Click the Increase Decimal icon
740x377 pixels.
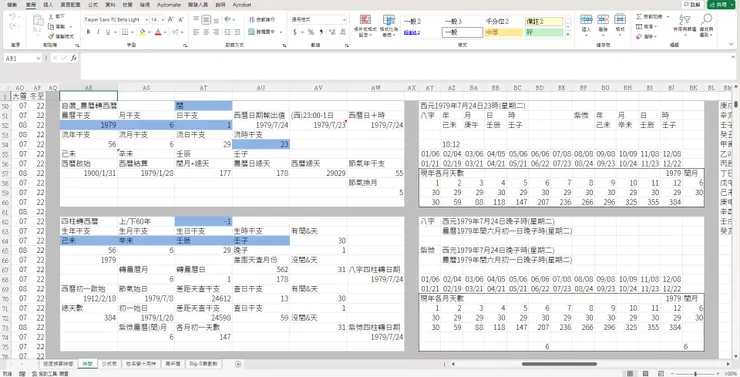tap(332, 32)
